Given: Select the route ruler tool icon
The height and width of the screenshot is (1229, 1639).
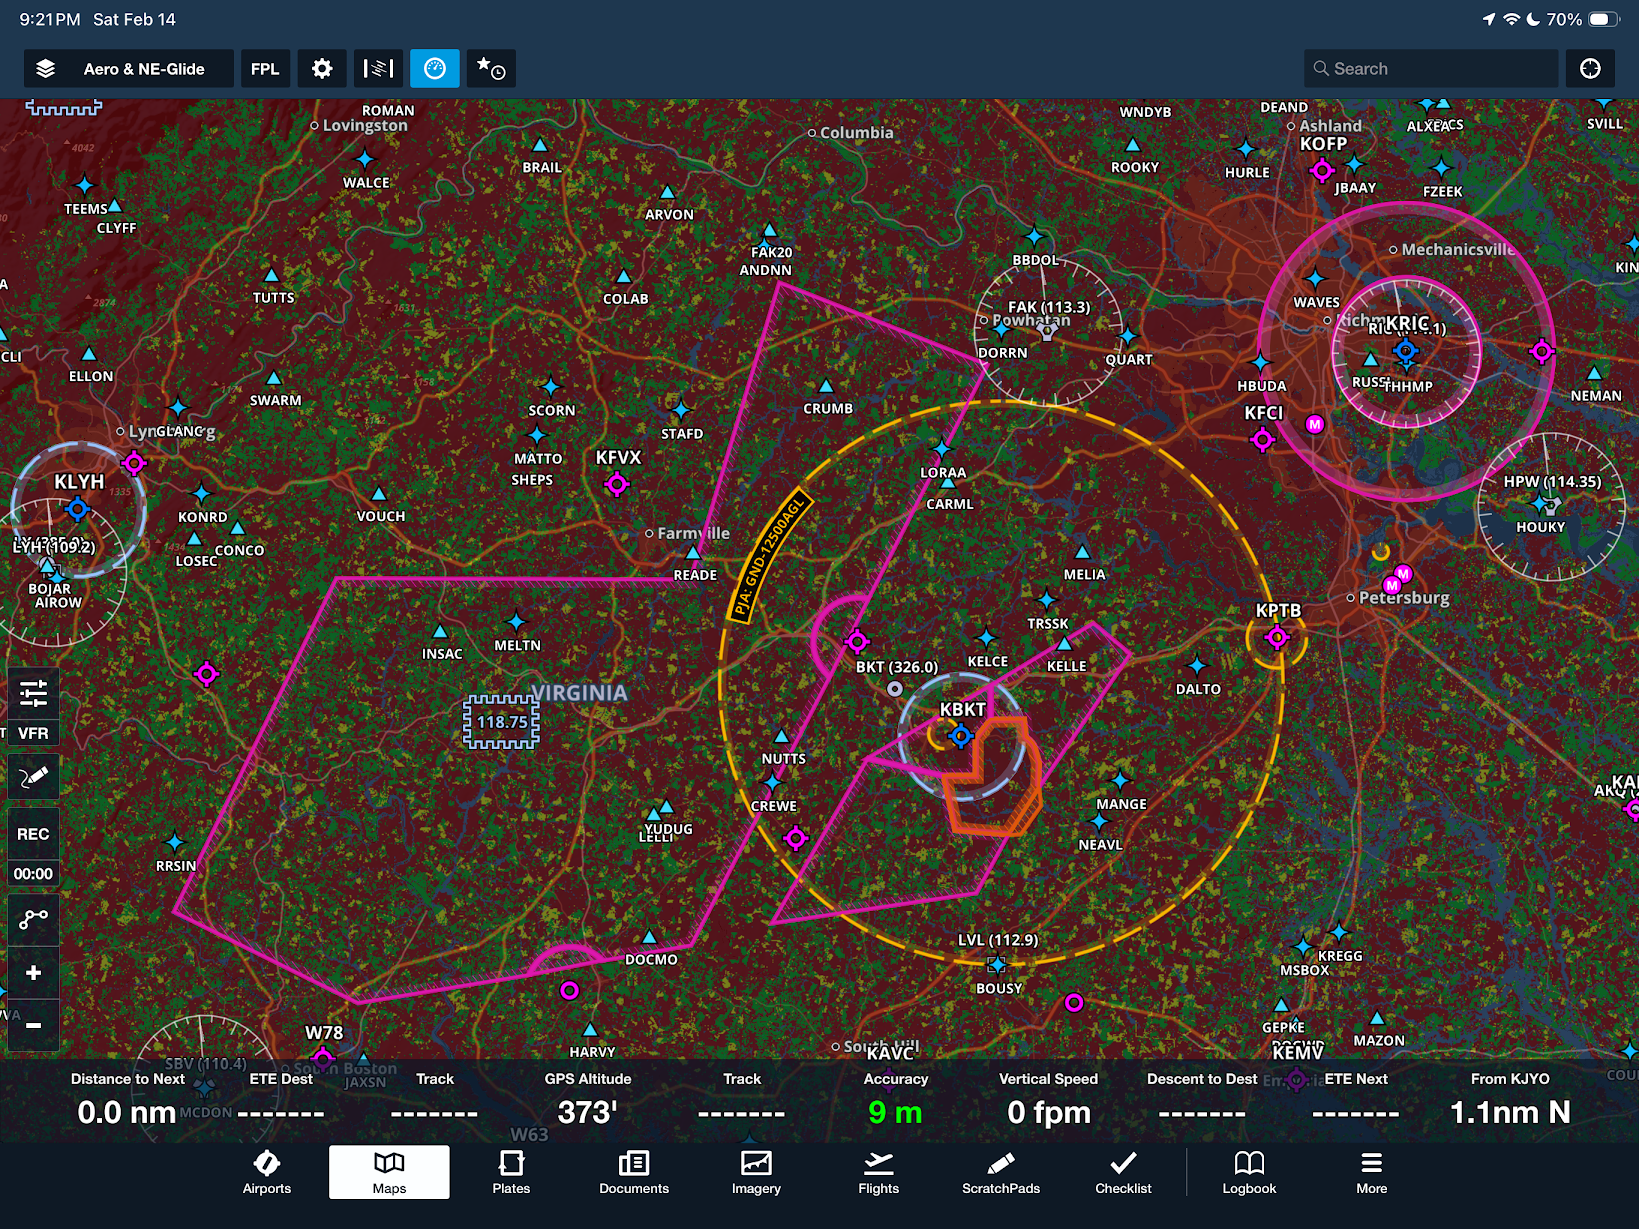Looking at the screenshot, I should point(33,918).
